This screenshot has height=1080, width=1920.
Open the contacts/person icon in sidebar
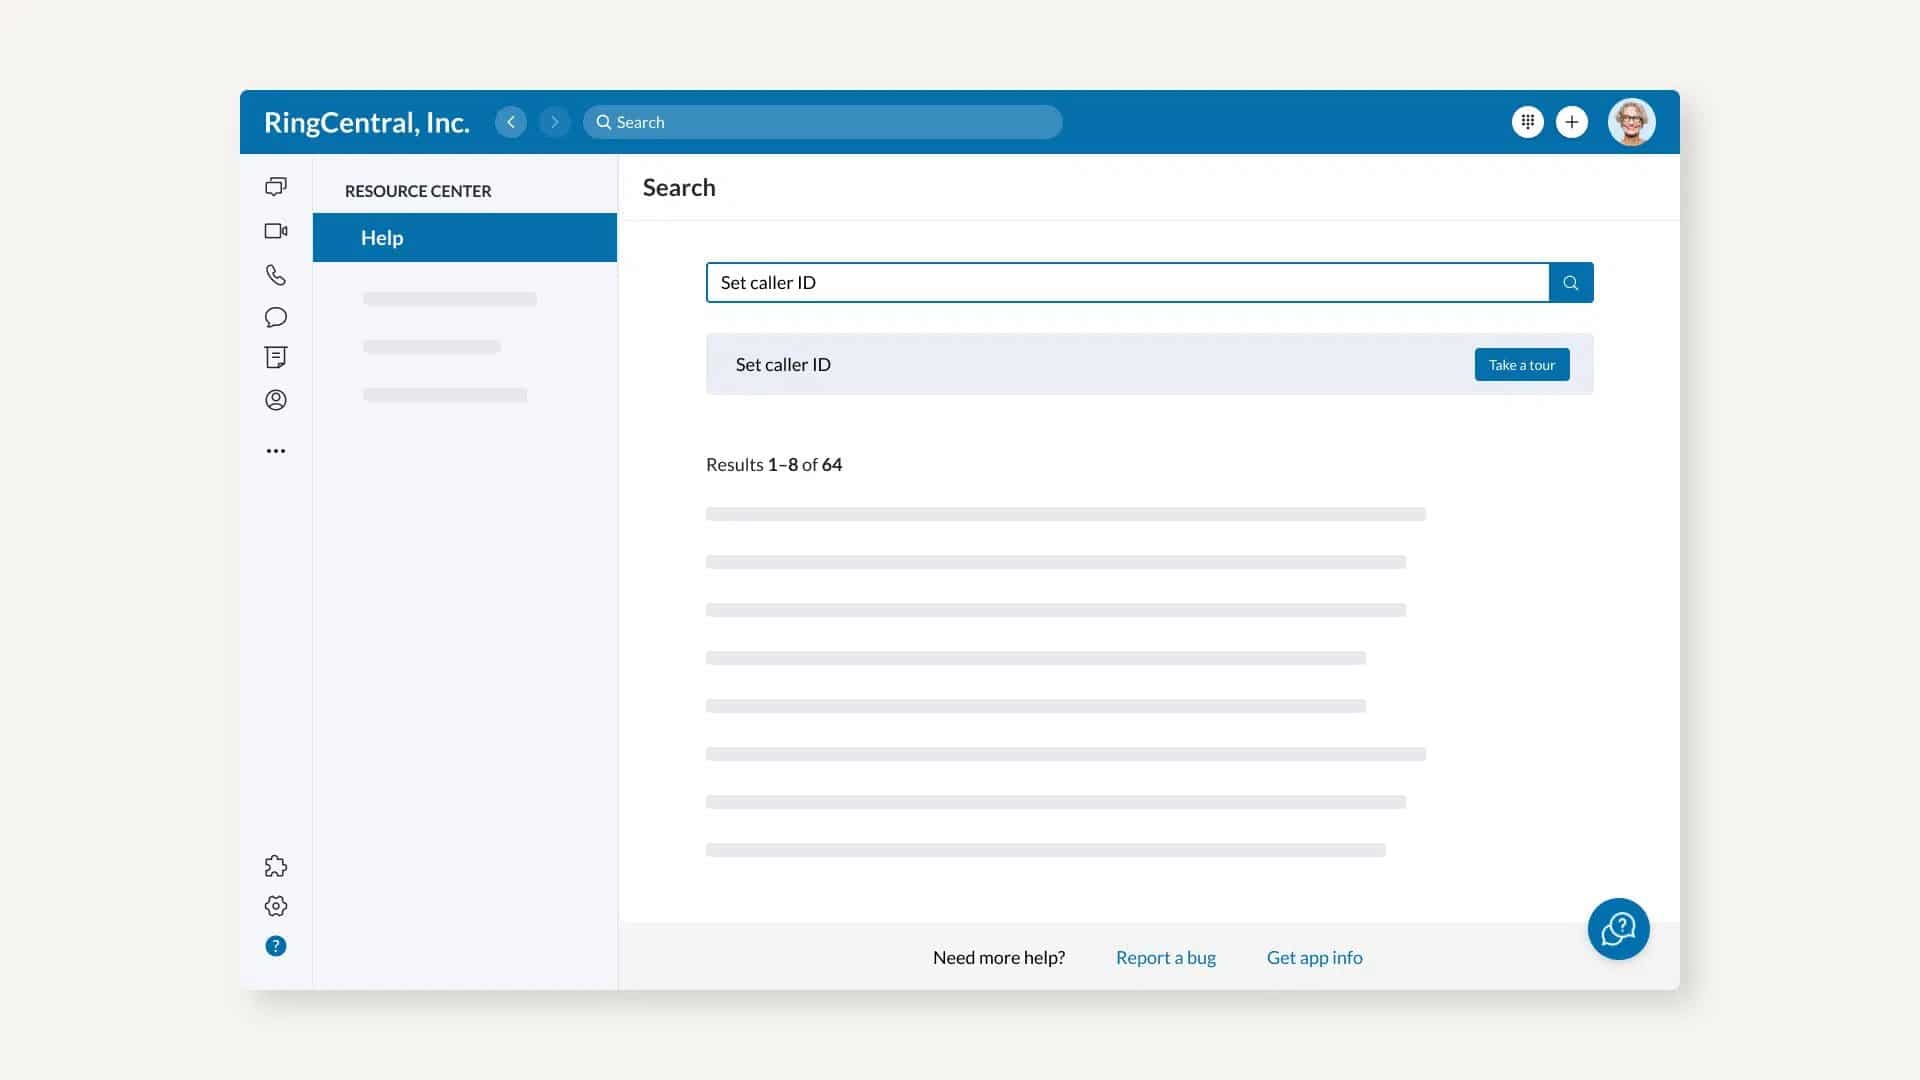tap(276, 400)
